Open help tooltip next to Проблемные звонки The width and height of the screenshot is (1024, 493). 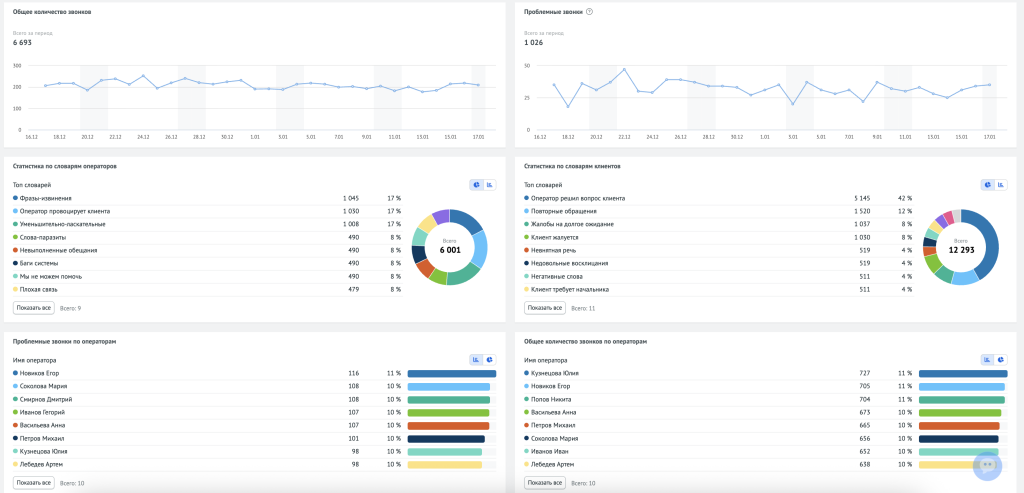tap(589, 12)
